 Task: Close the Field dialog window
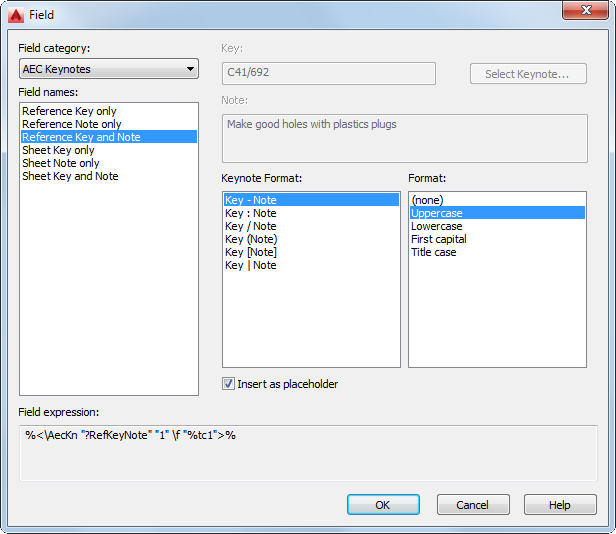pyautogui.click(x=585, y=10)
